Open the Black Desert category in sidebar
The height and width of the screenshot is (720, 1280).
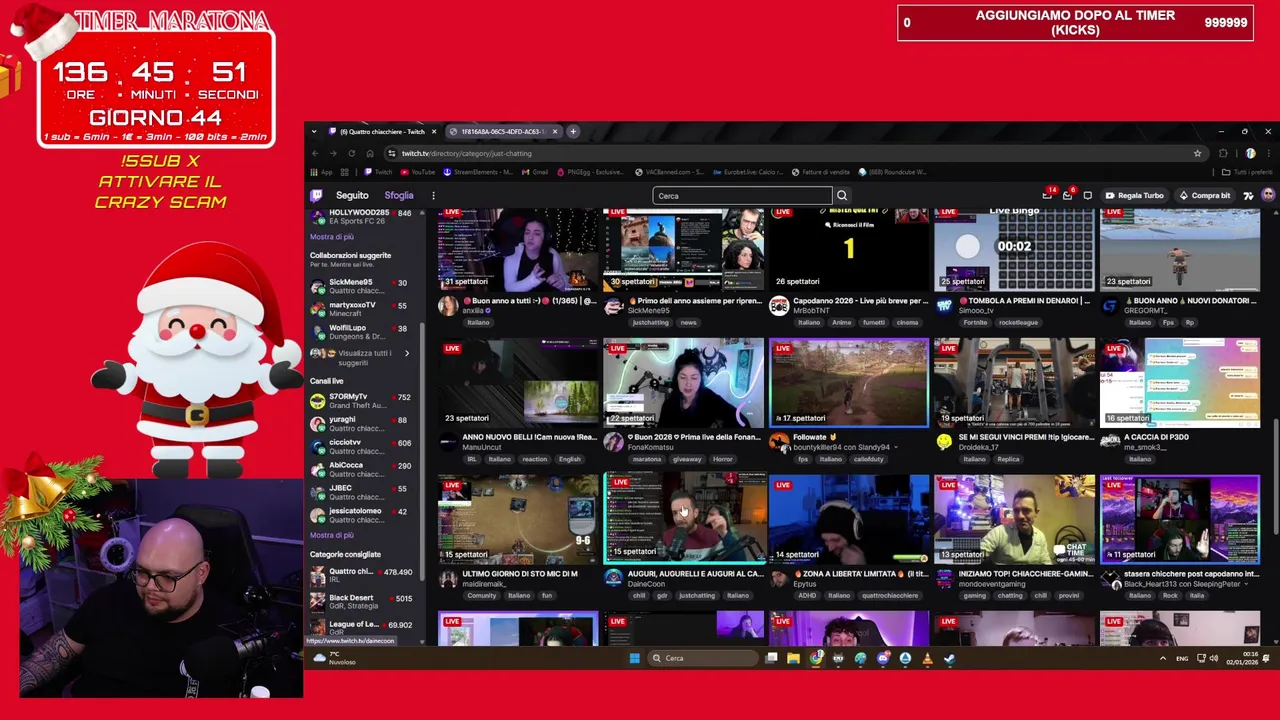tap(360, 601)
